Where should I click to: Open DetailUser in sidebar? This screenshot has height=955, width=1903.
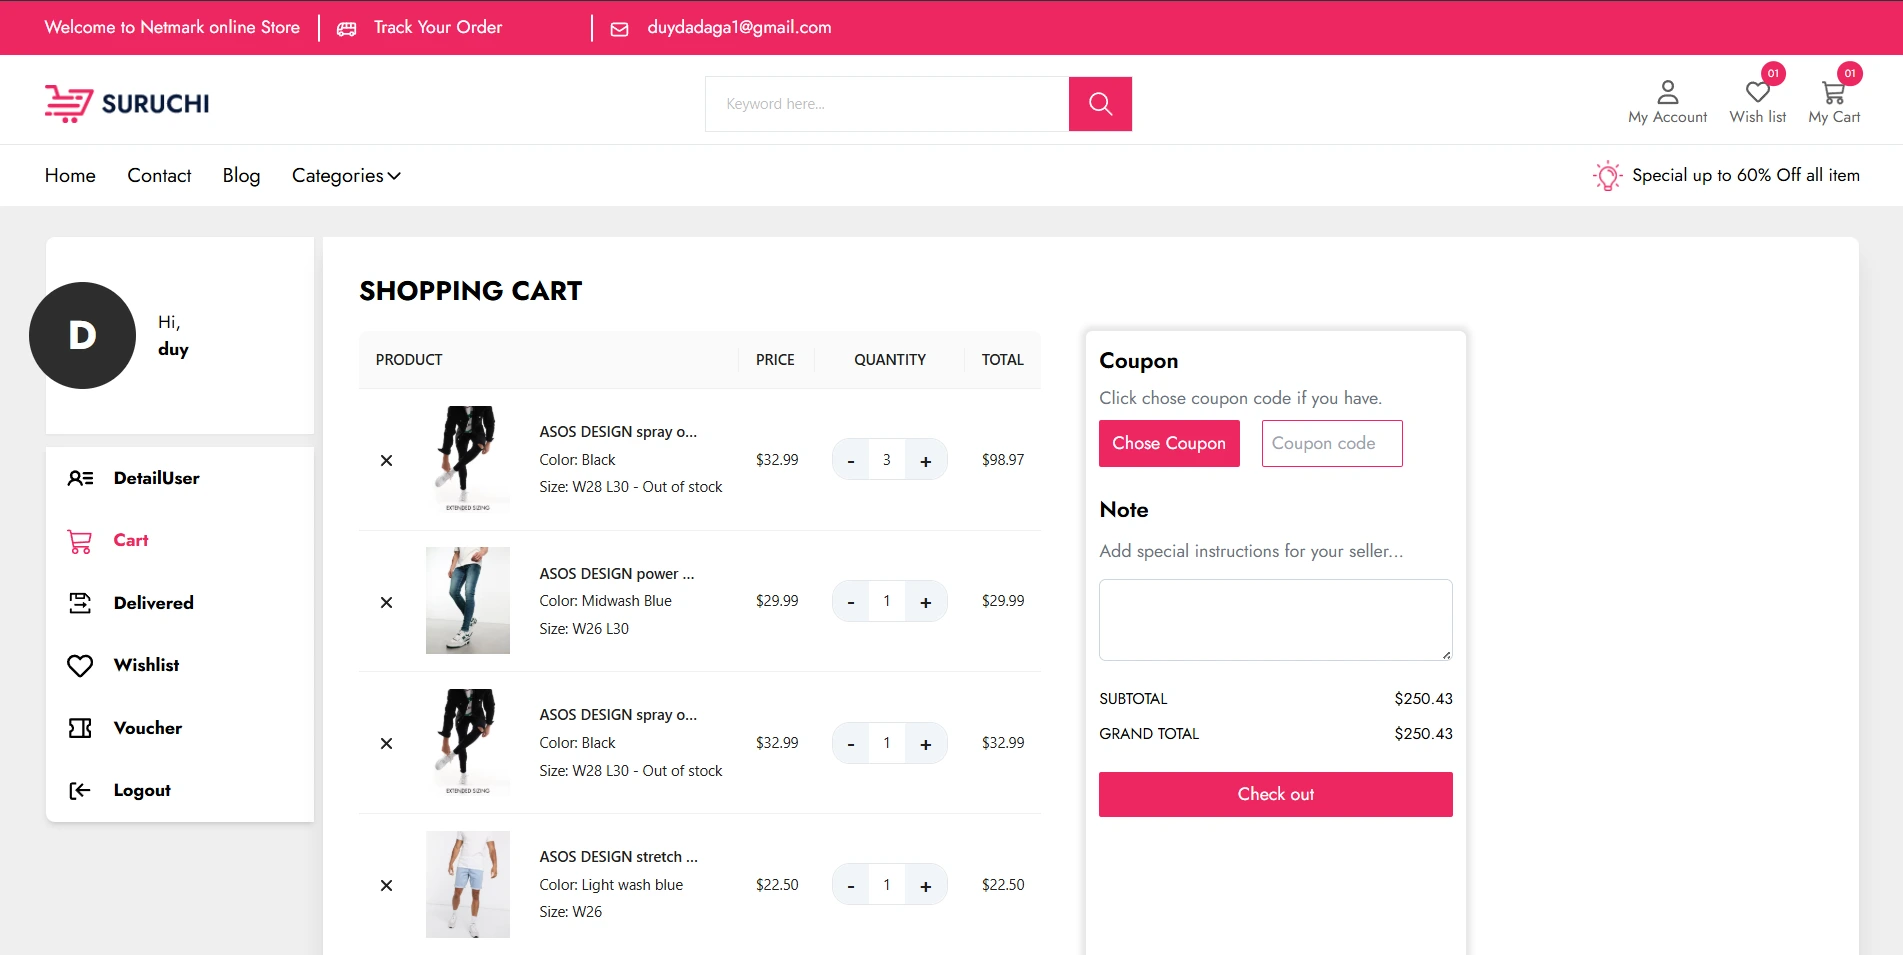156,478
